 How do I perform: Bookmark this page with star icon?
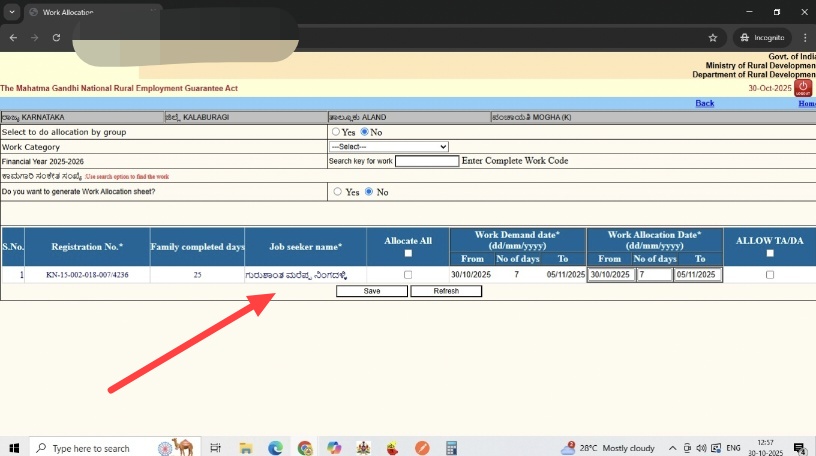coord(712,37)
